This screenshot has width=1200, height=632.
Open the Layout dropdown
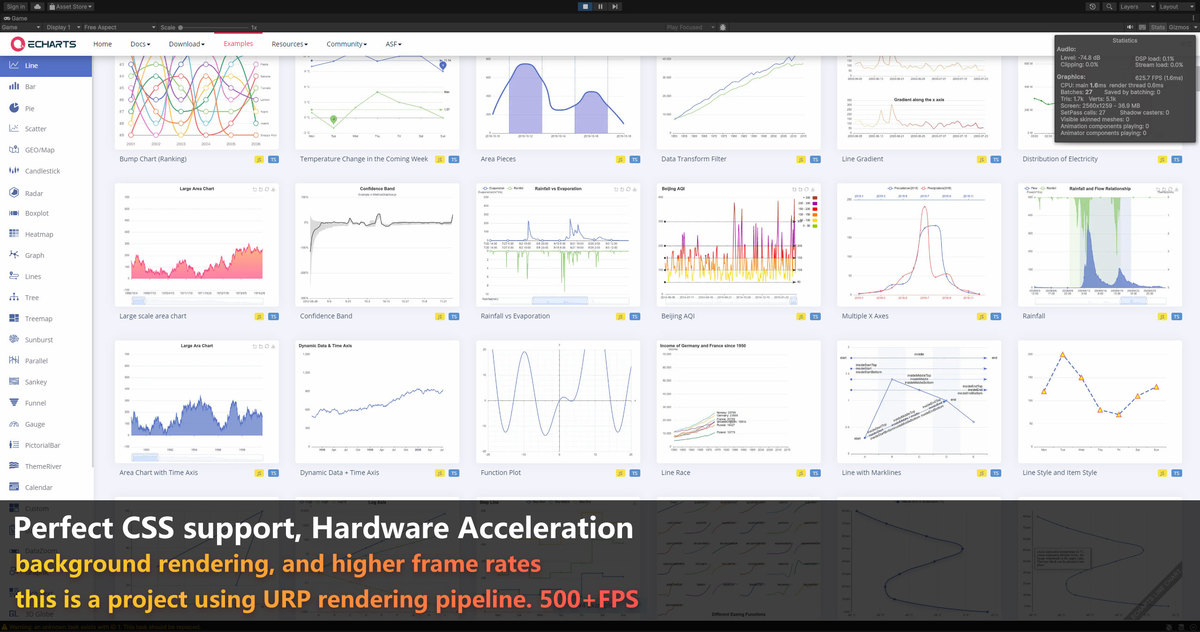coord(1177,6)
